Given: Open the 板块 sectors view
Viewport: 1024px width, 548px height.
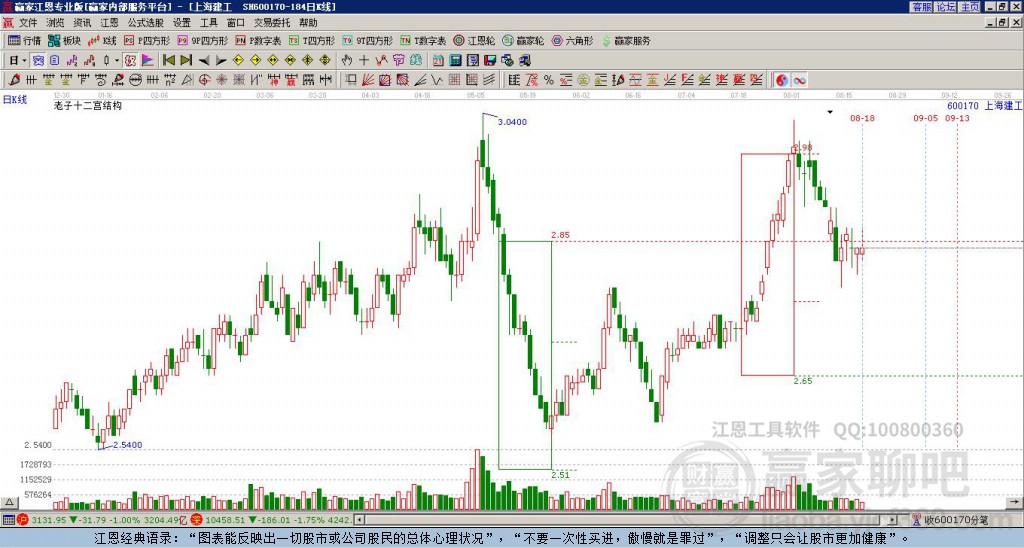Looking at the screenshot, I should tap(64, 40).
